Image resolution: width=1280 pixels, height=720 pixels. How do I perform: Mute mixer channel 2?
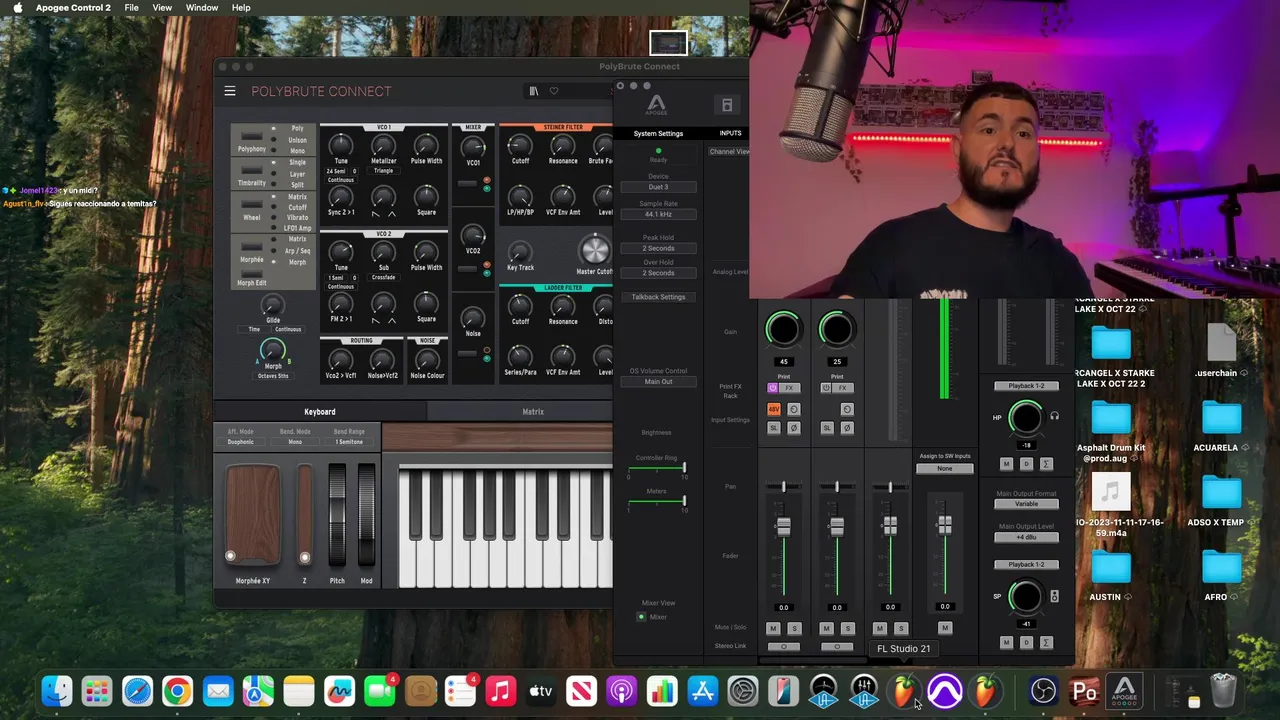826,628
